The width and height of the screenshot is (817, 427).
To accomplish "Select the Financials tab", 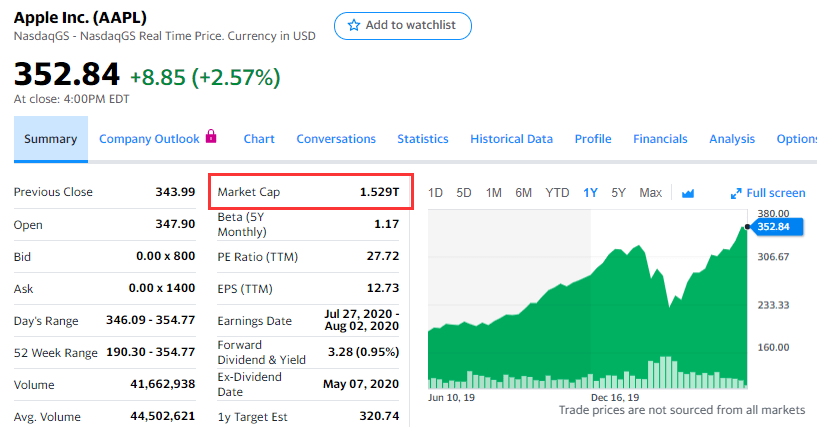I will pyautogui.click(x=660, y=139).
